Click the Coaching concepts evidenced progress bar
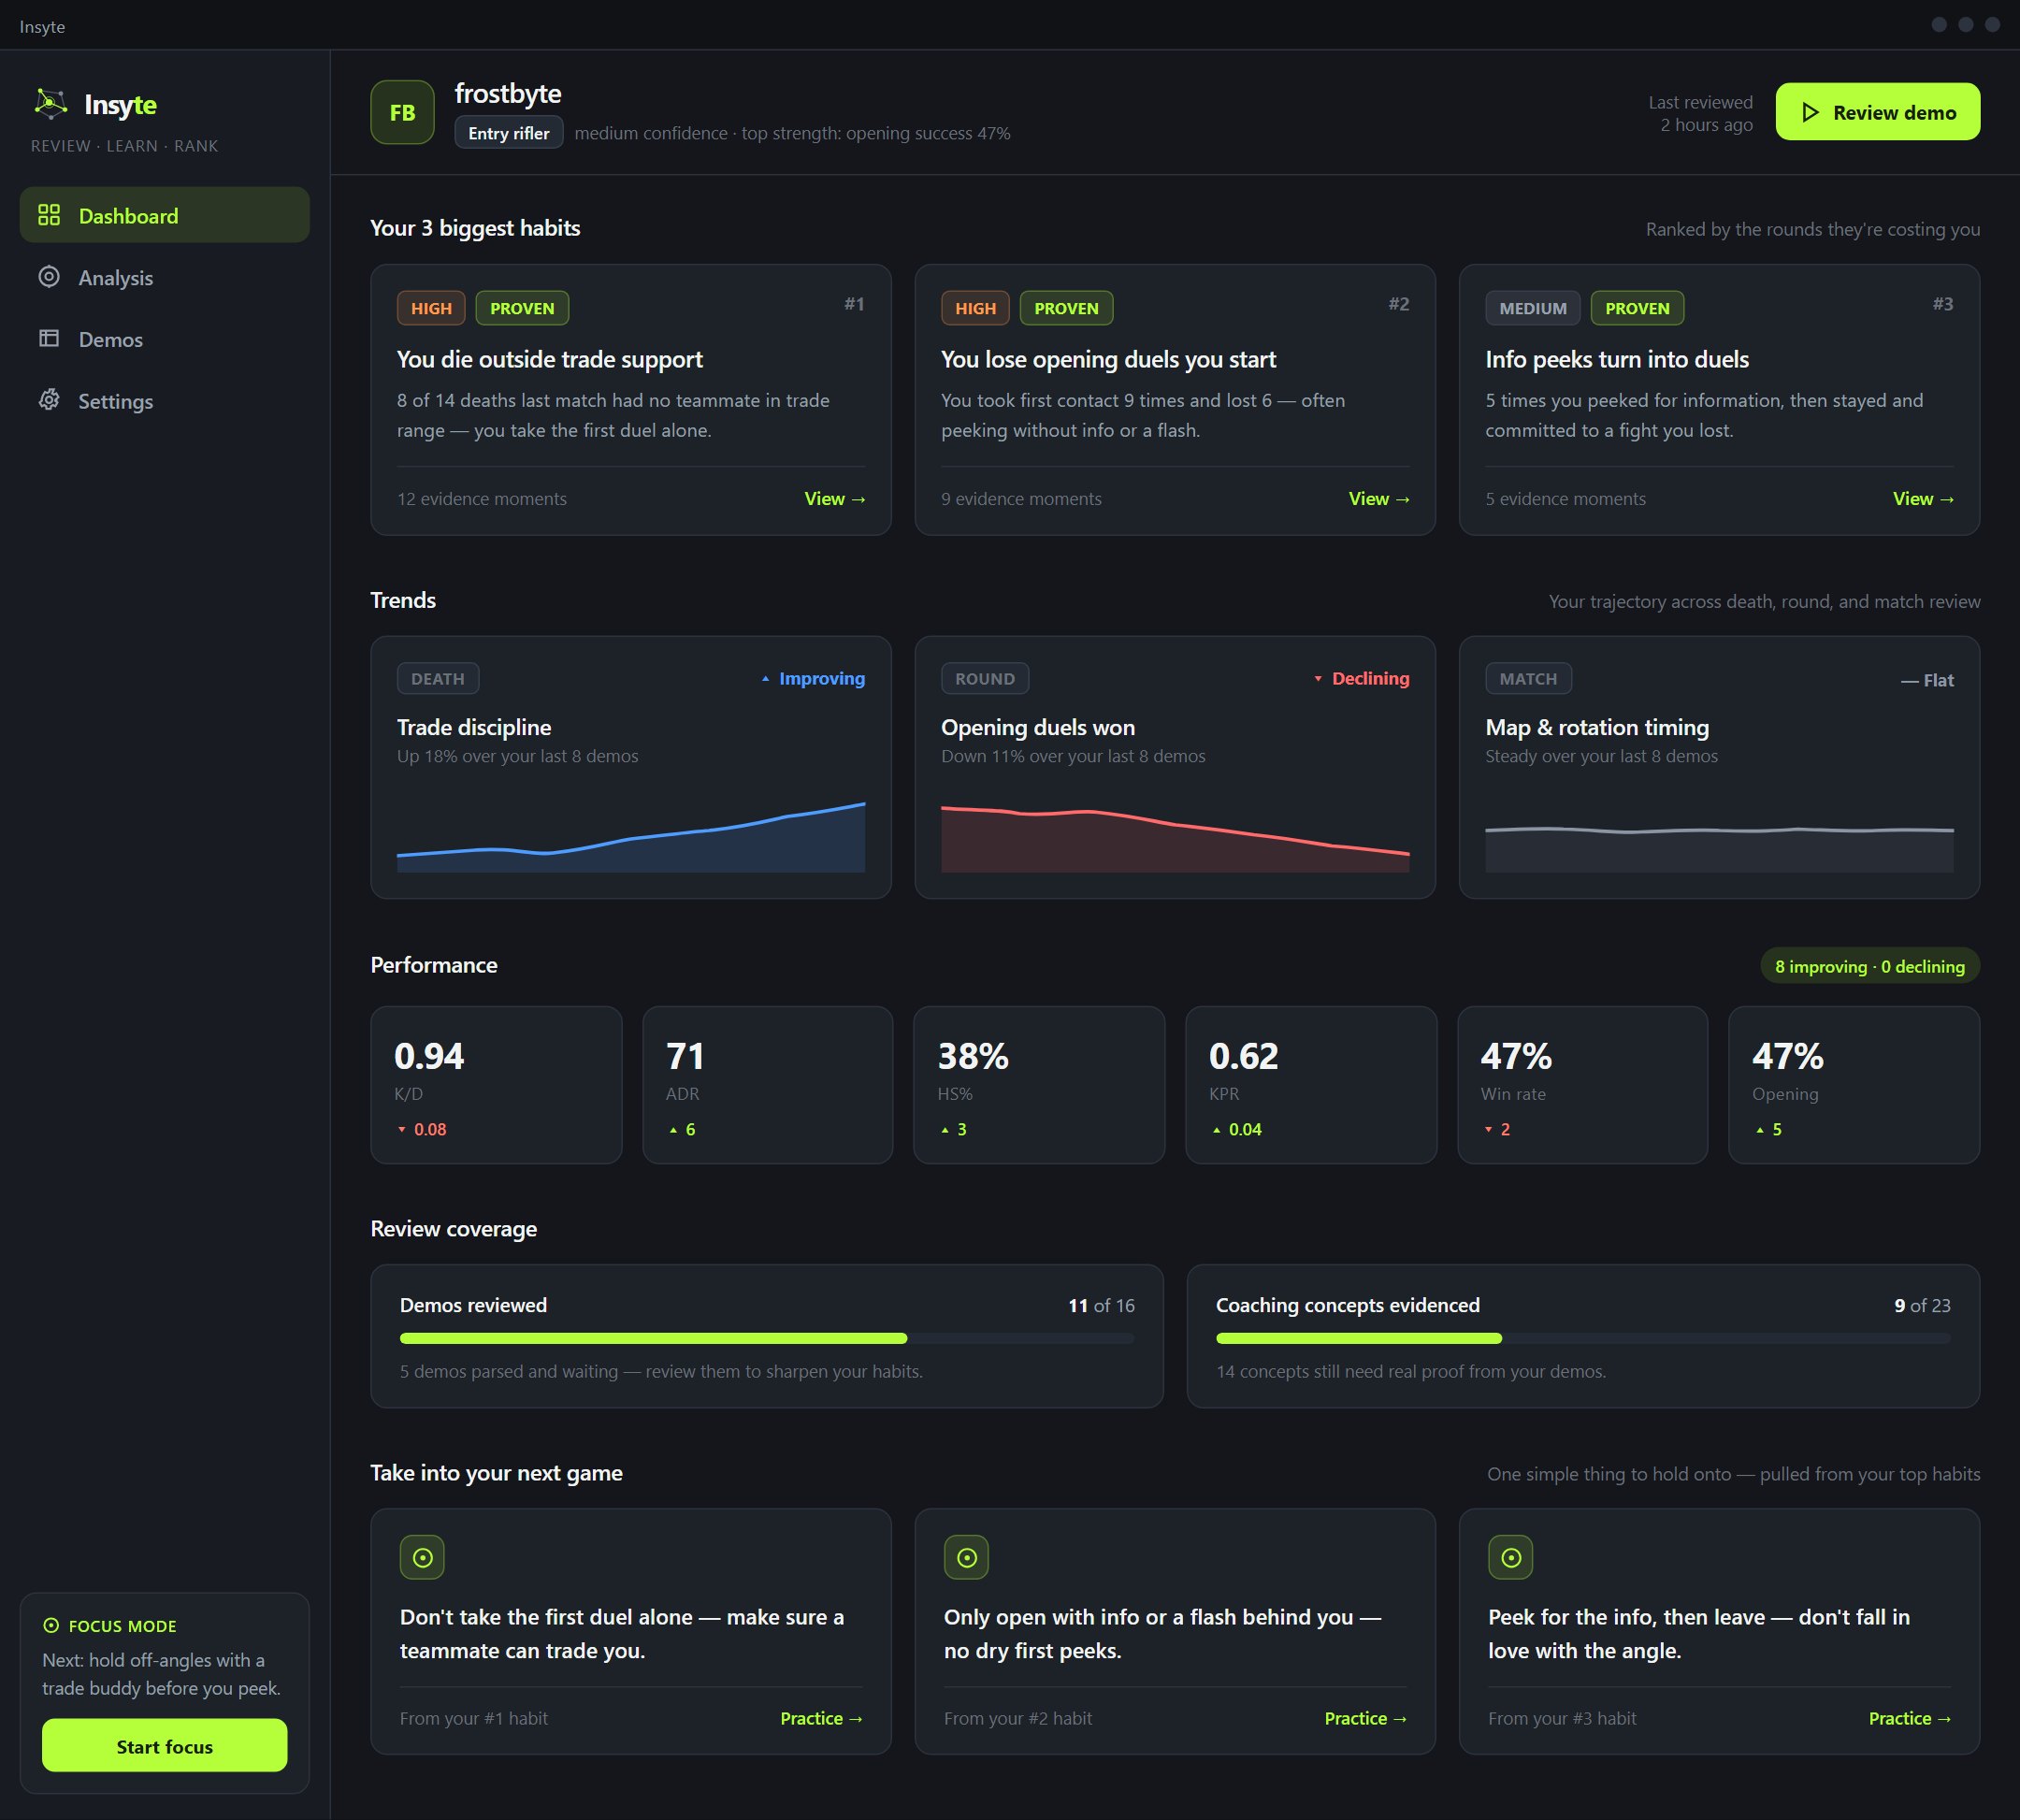The image size is (2020, 1820). [x=1583, y=1339]
